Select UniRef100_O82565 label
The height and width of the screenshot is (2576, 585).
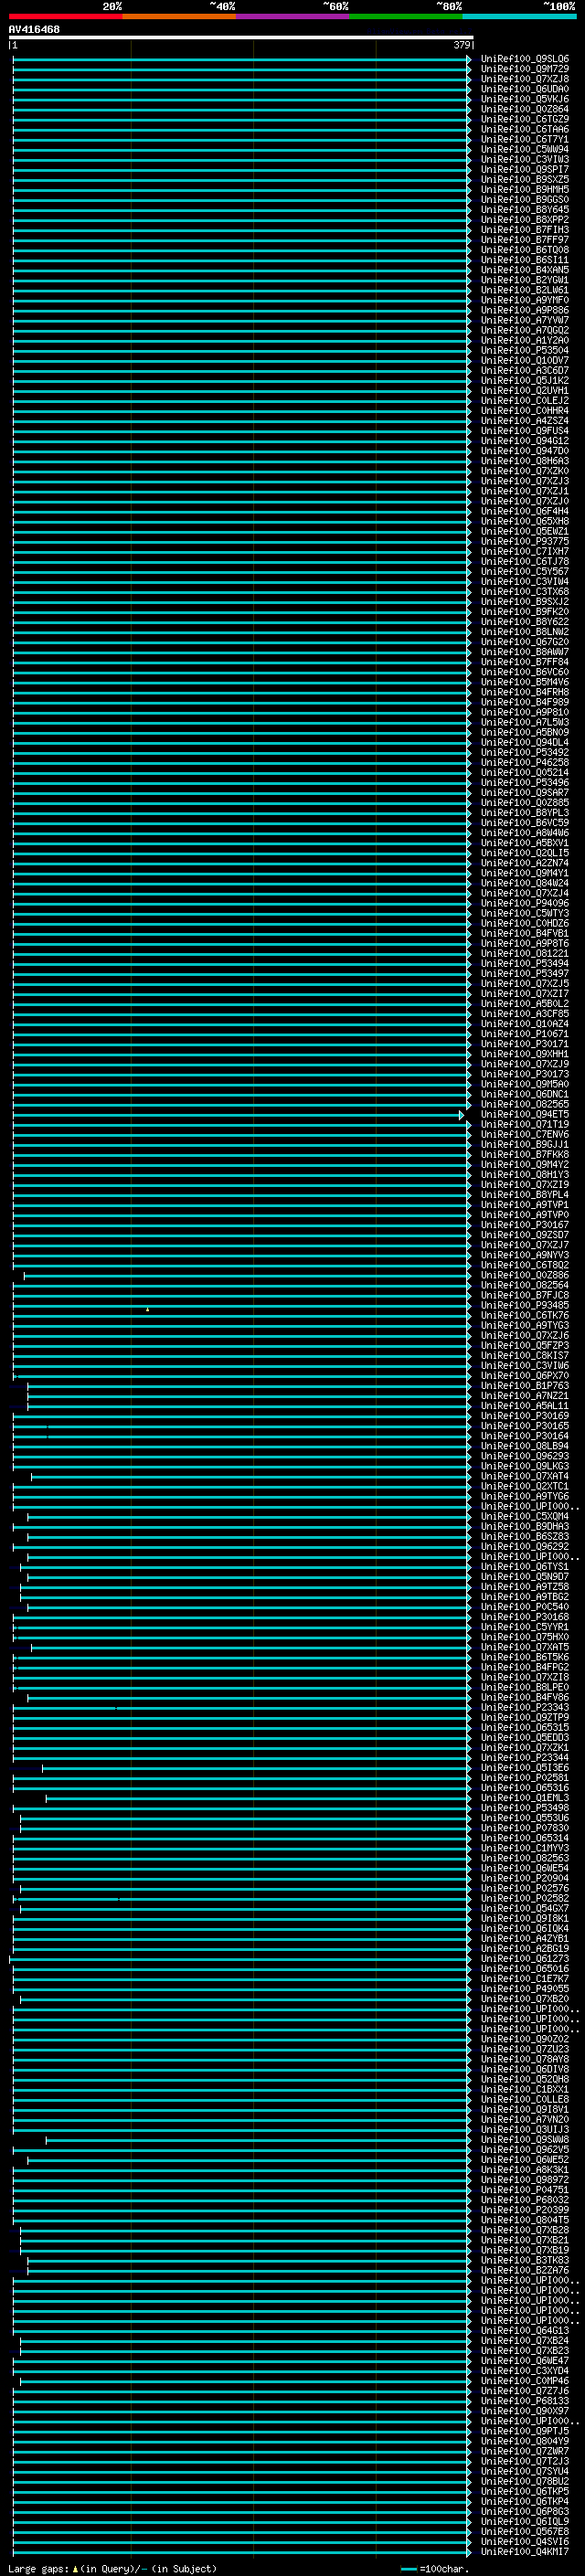coord(525,1104)
